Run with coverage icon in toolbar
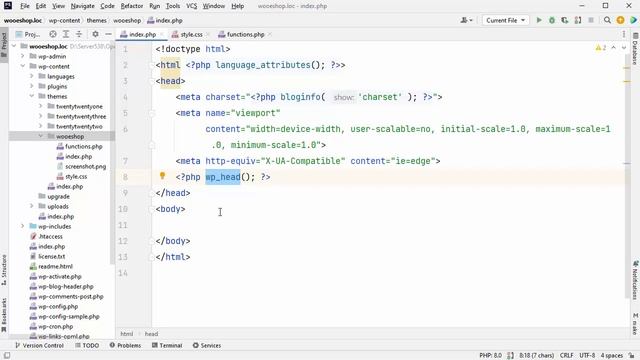The width and height of the screenshot is (640, 360). [565, 20]
